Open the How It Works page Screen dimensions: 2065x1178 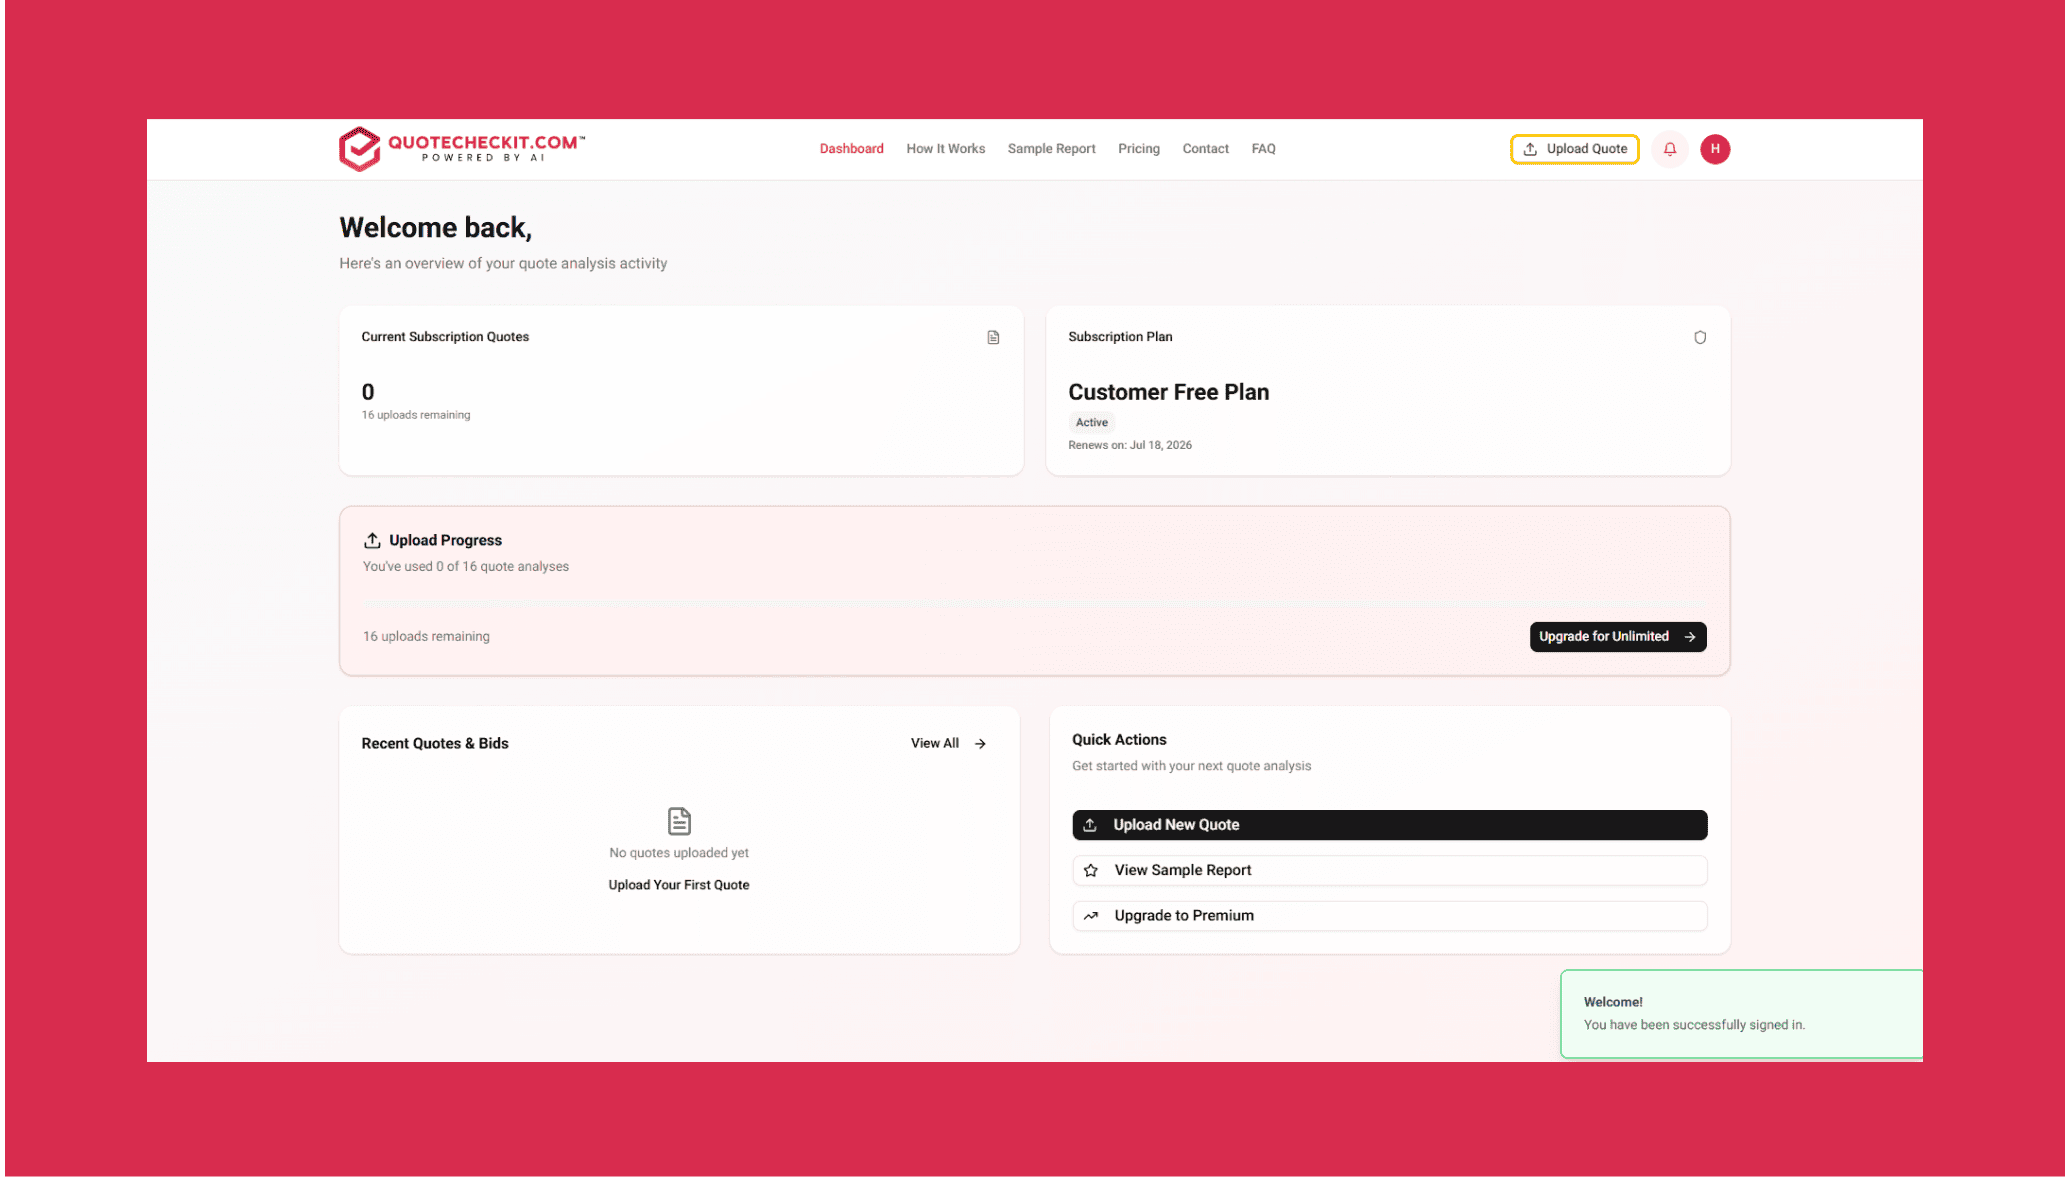[946, 149]
